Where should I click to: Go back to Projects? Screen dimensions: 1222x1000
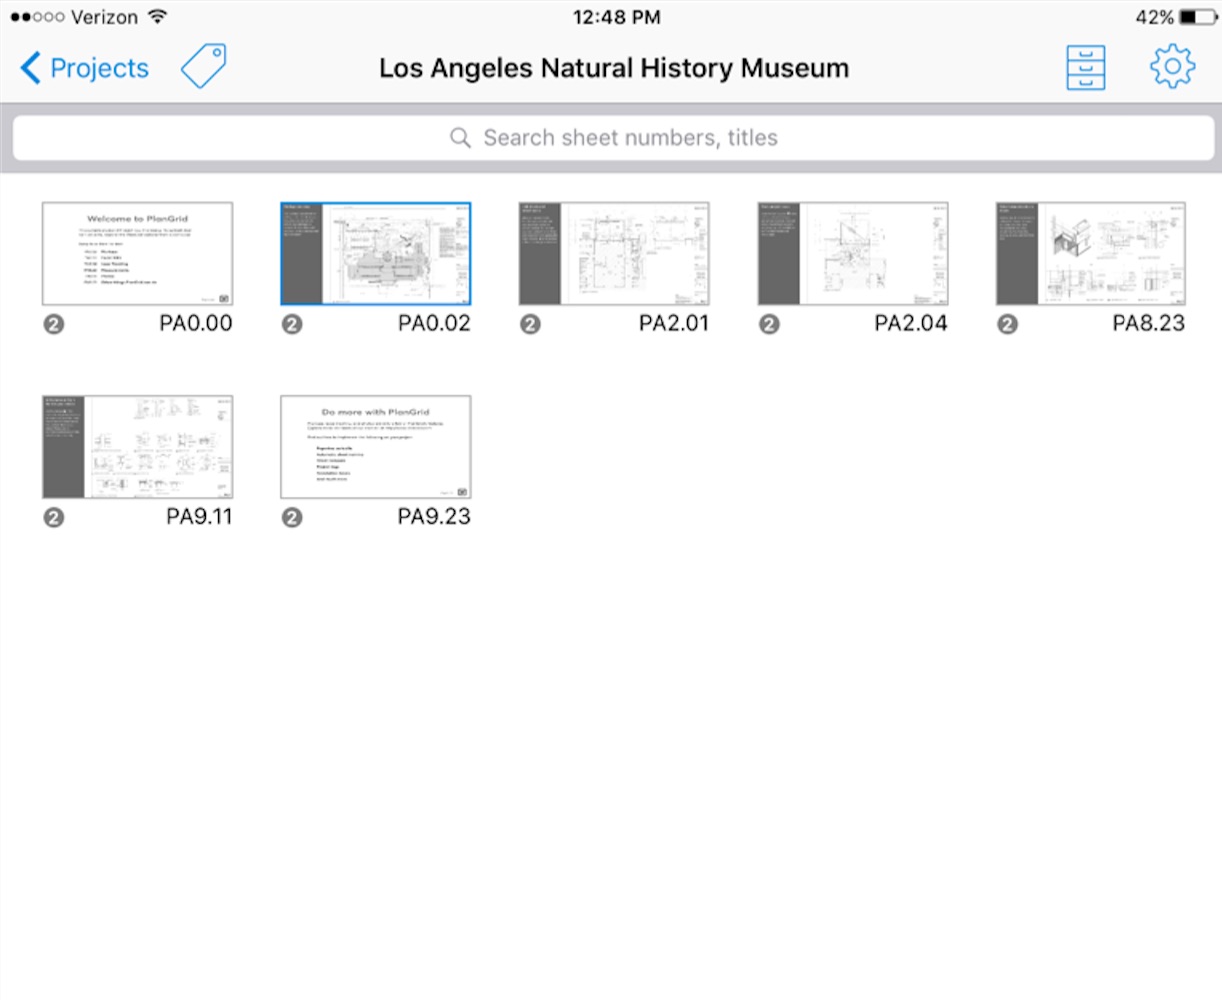coord(84,68)
